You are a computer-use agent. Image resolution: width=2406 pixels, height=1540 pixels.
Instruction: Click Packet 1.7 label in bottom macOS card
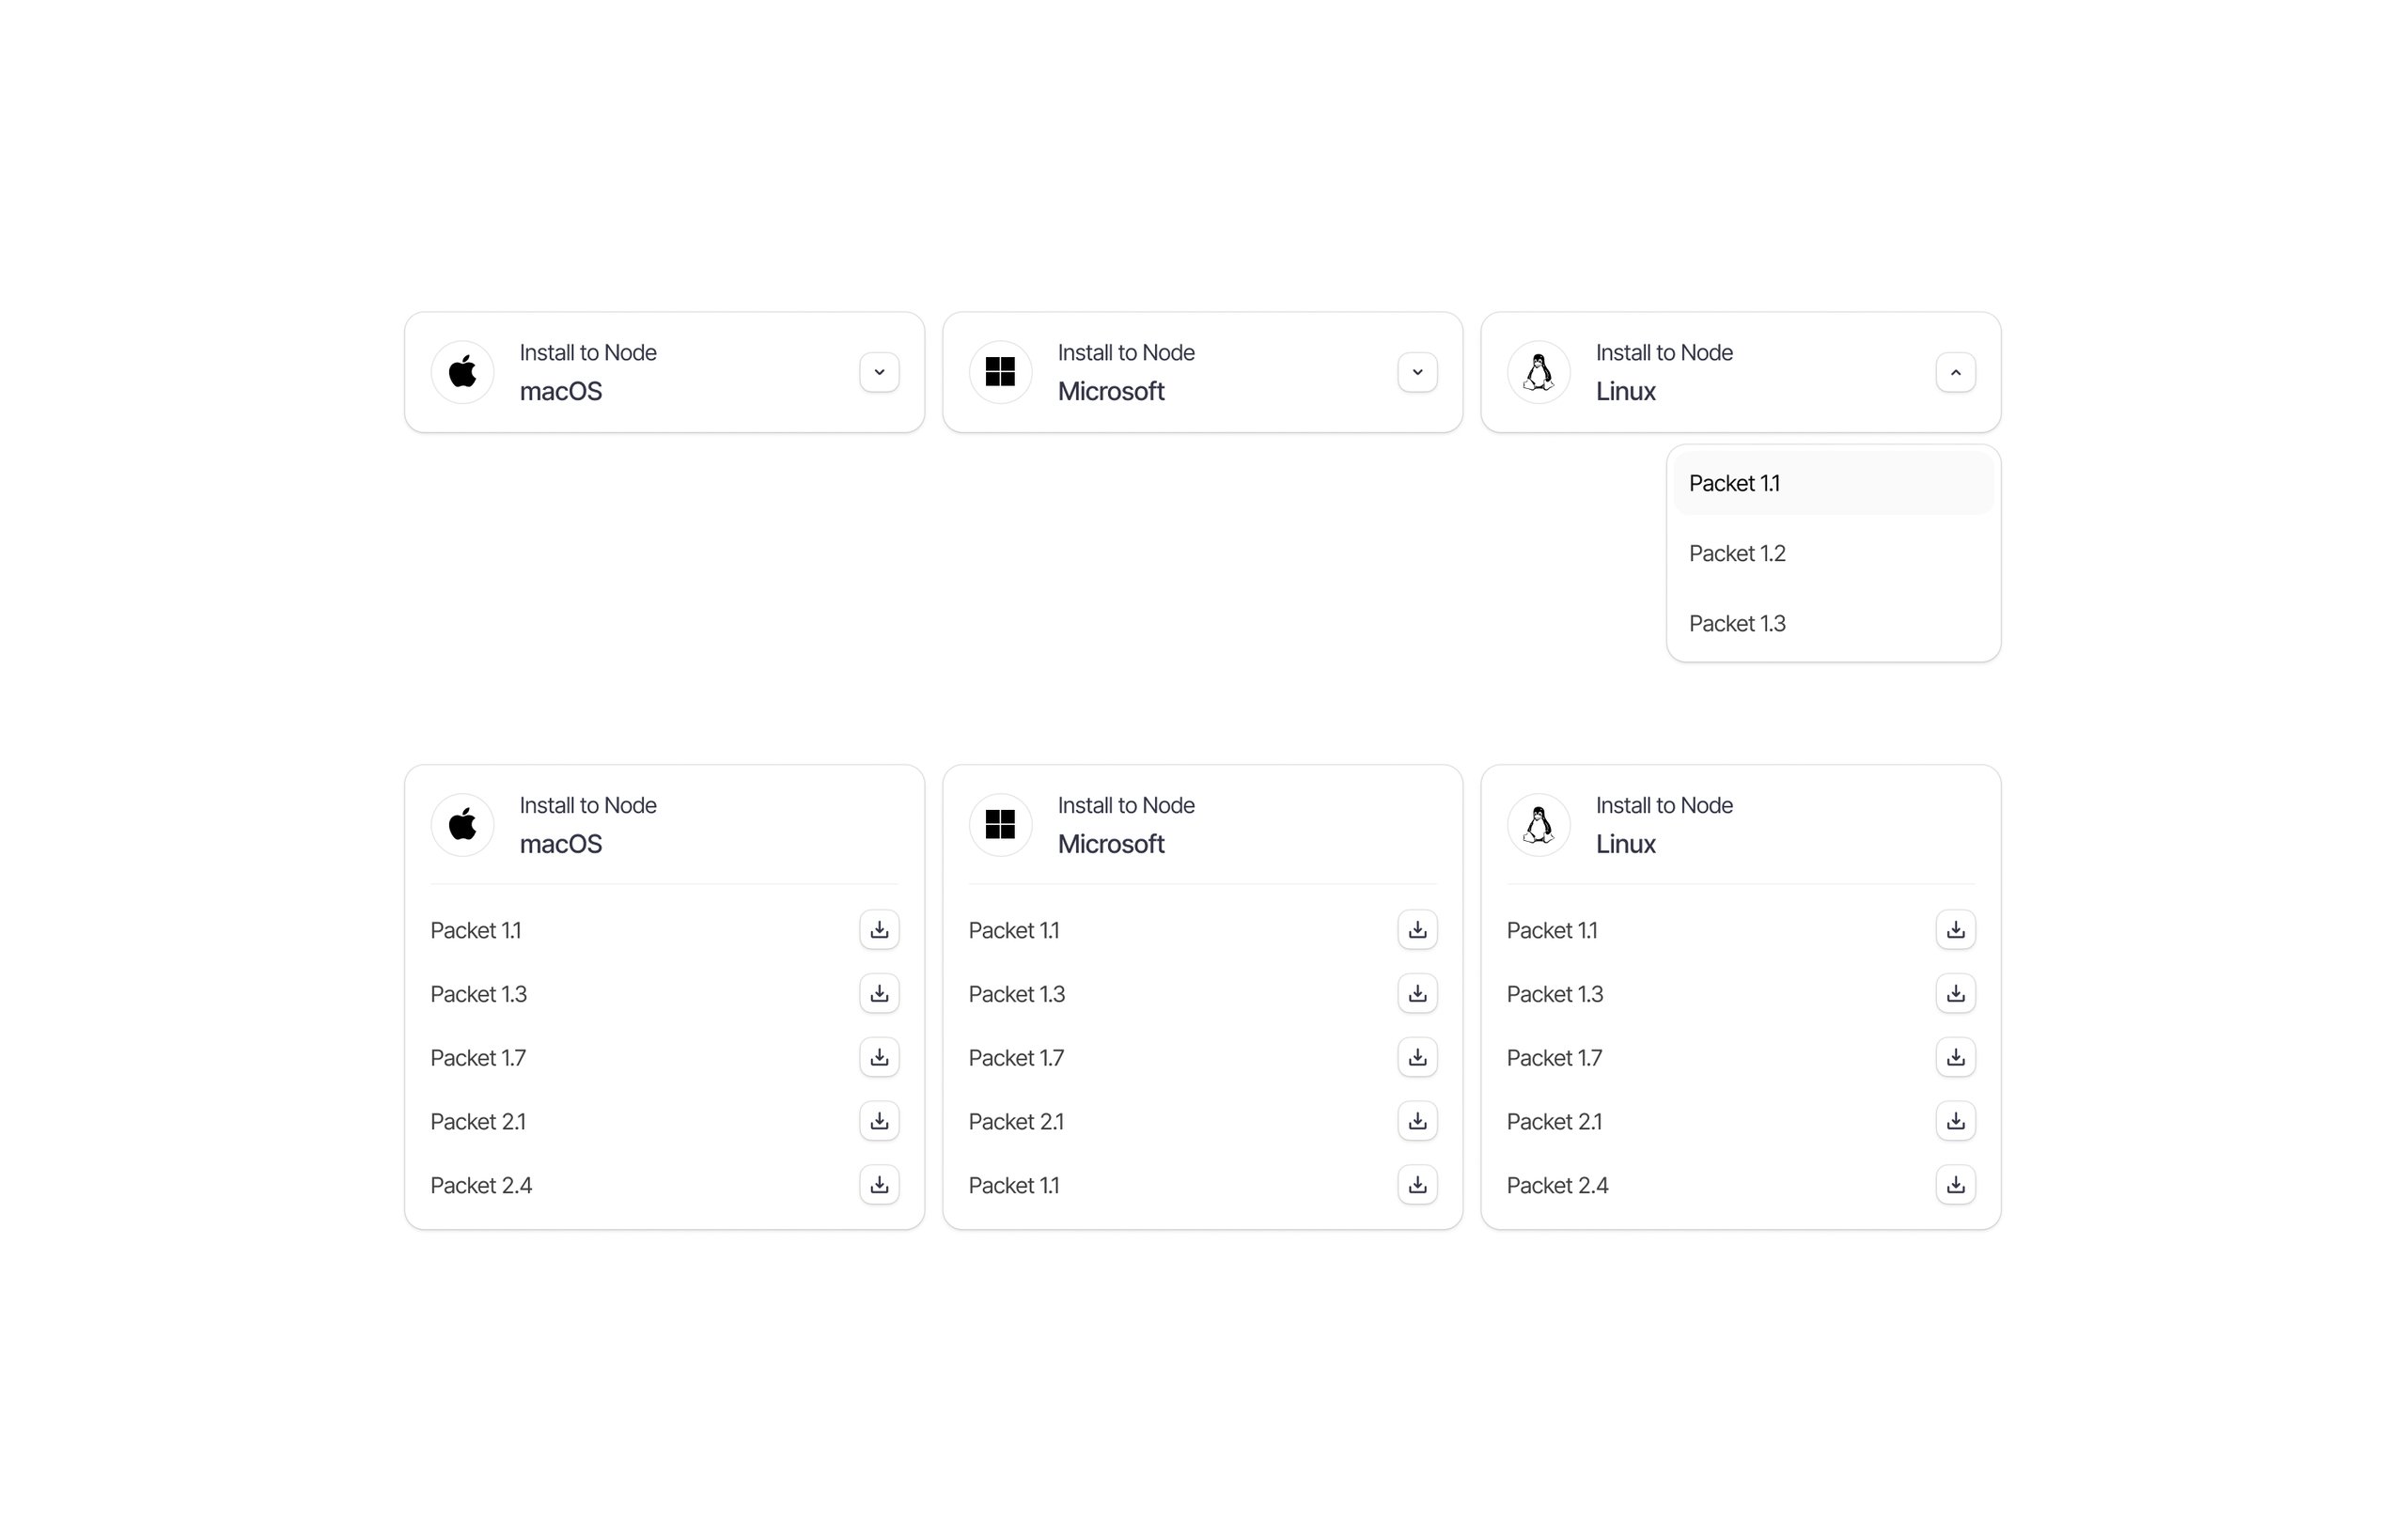pyautogui.click(x=478, y=1058)
